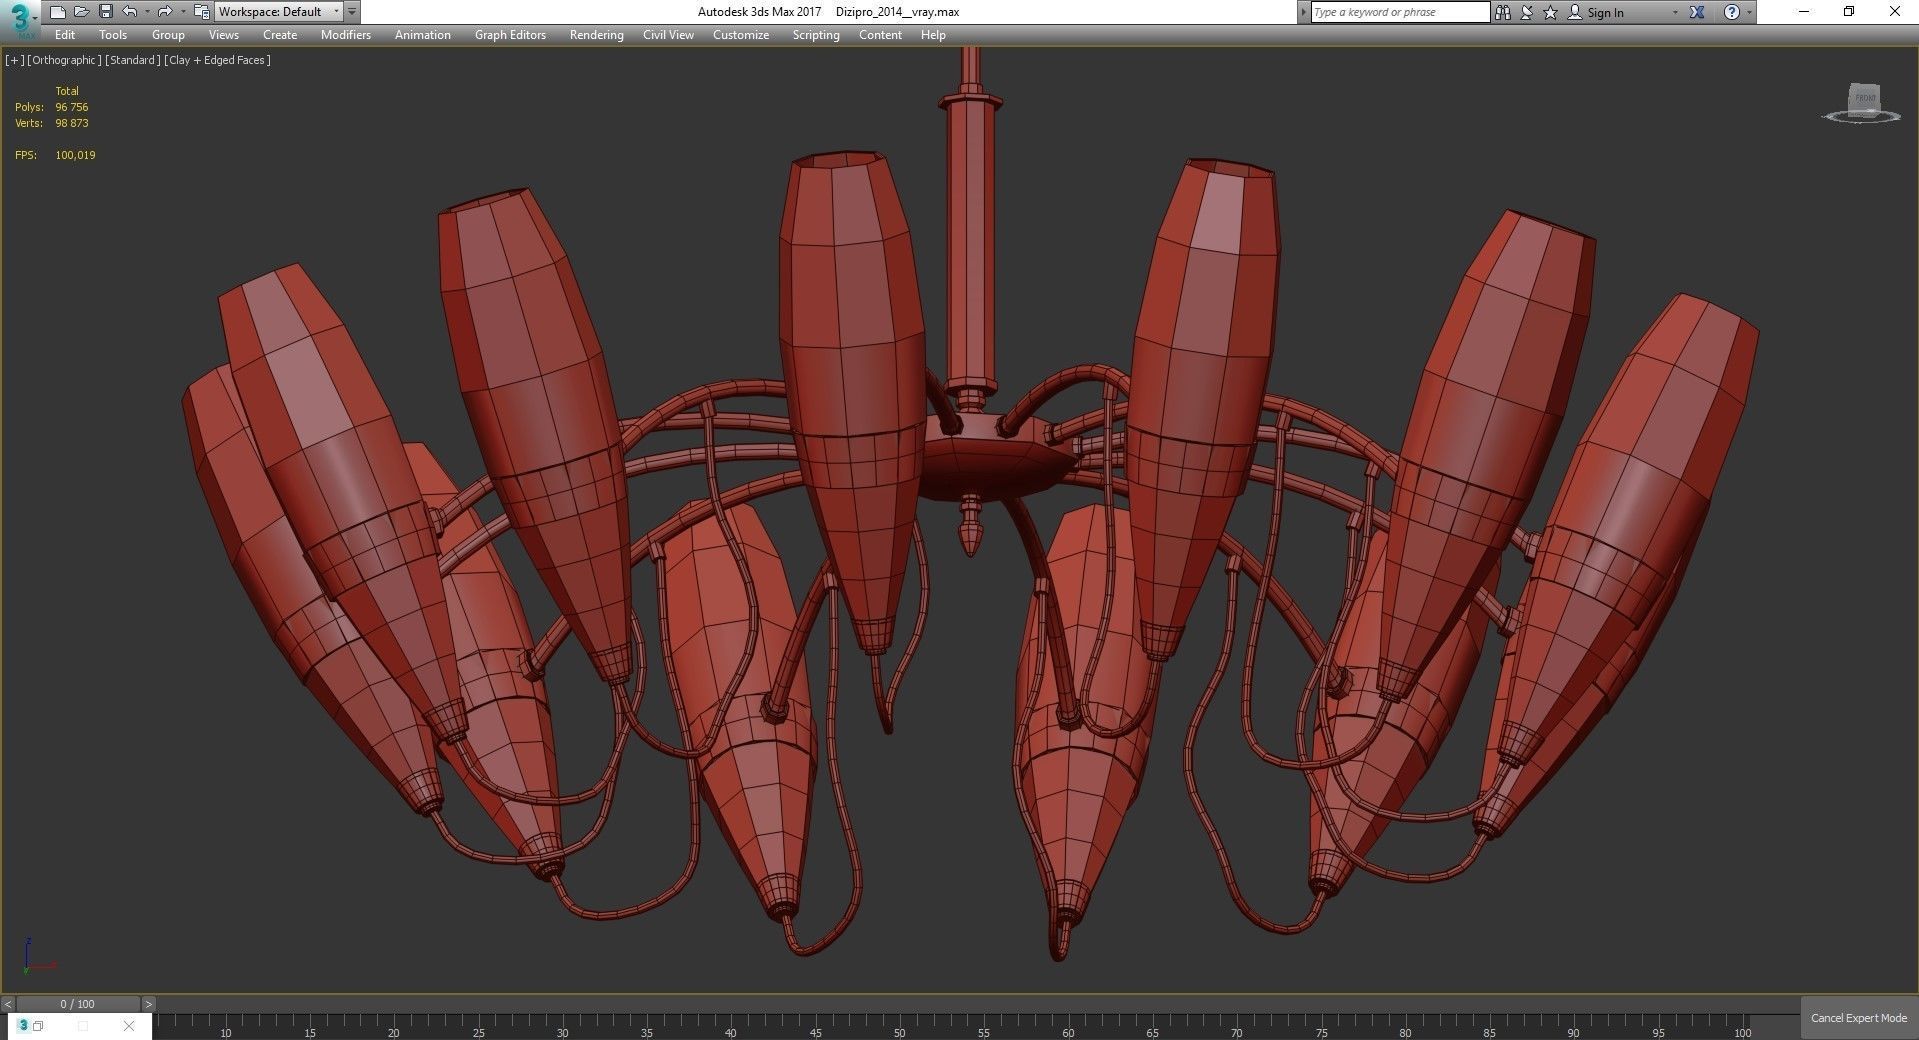Open the Graph Editors menu
Image resolution: width=1919 pixels, height=1040 pixels.
click(510, 35)
